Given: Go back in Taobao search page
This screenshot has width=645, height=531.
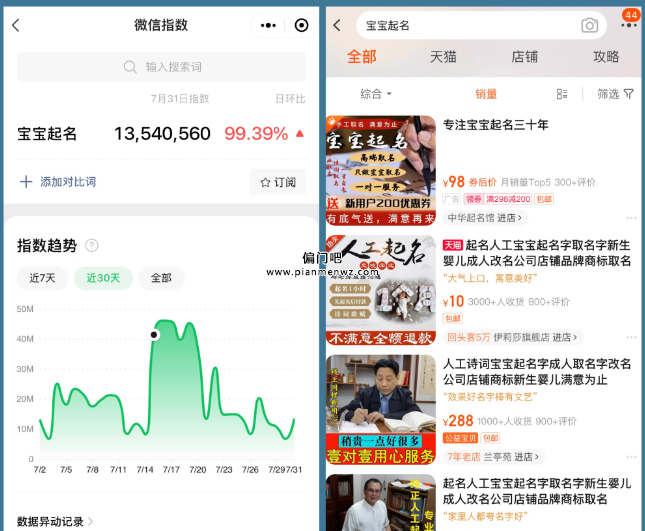Looking at the screenshot, I should [x=337, y=26].
